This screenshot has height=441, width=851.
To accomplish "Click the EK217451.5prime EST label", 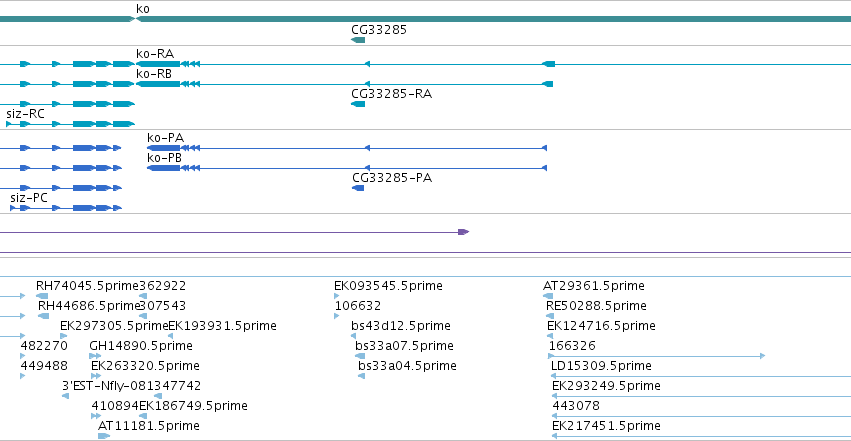I will pyautogui.click(x=606, y=425).
